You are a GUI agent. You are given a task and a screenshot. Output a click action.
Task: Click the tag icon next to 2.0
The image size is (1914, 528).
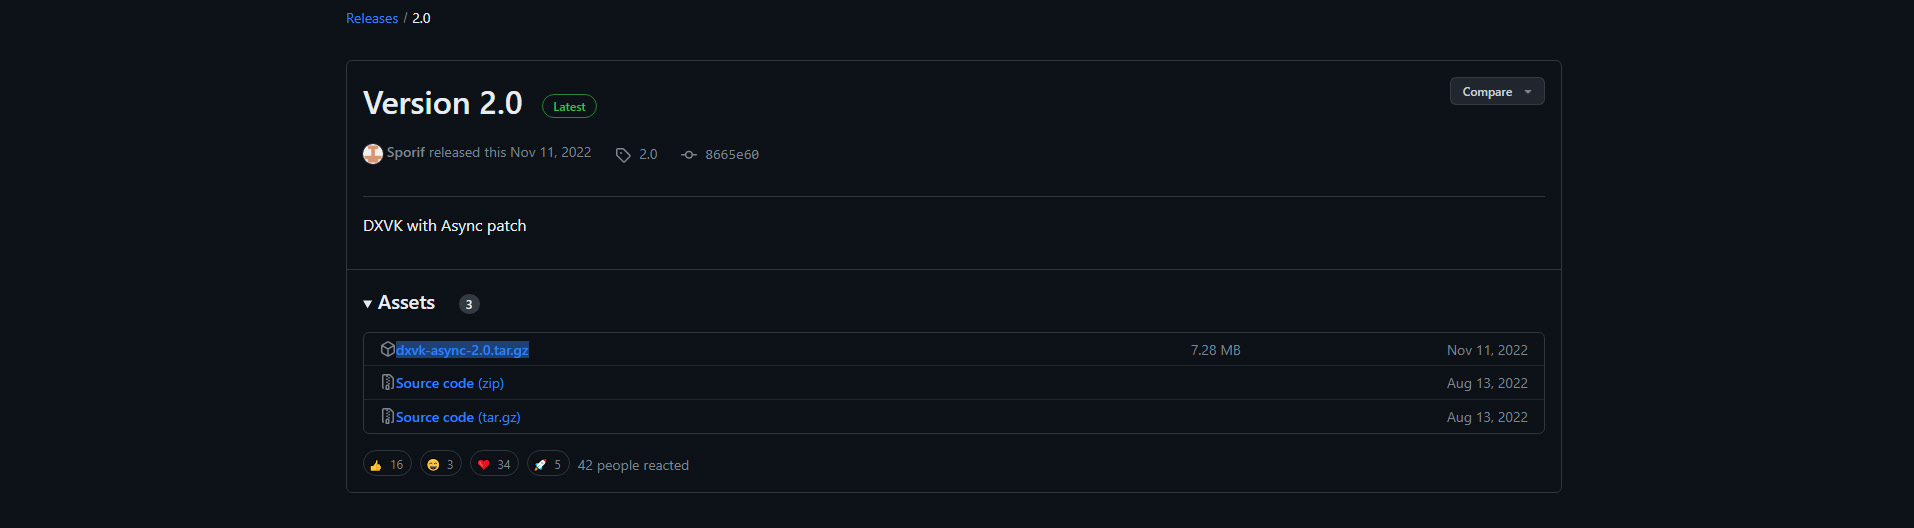tap(623, 155)
